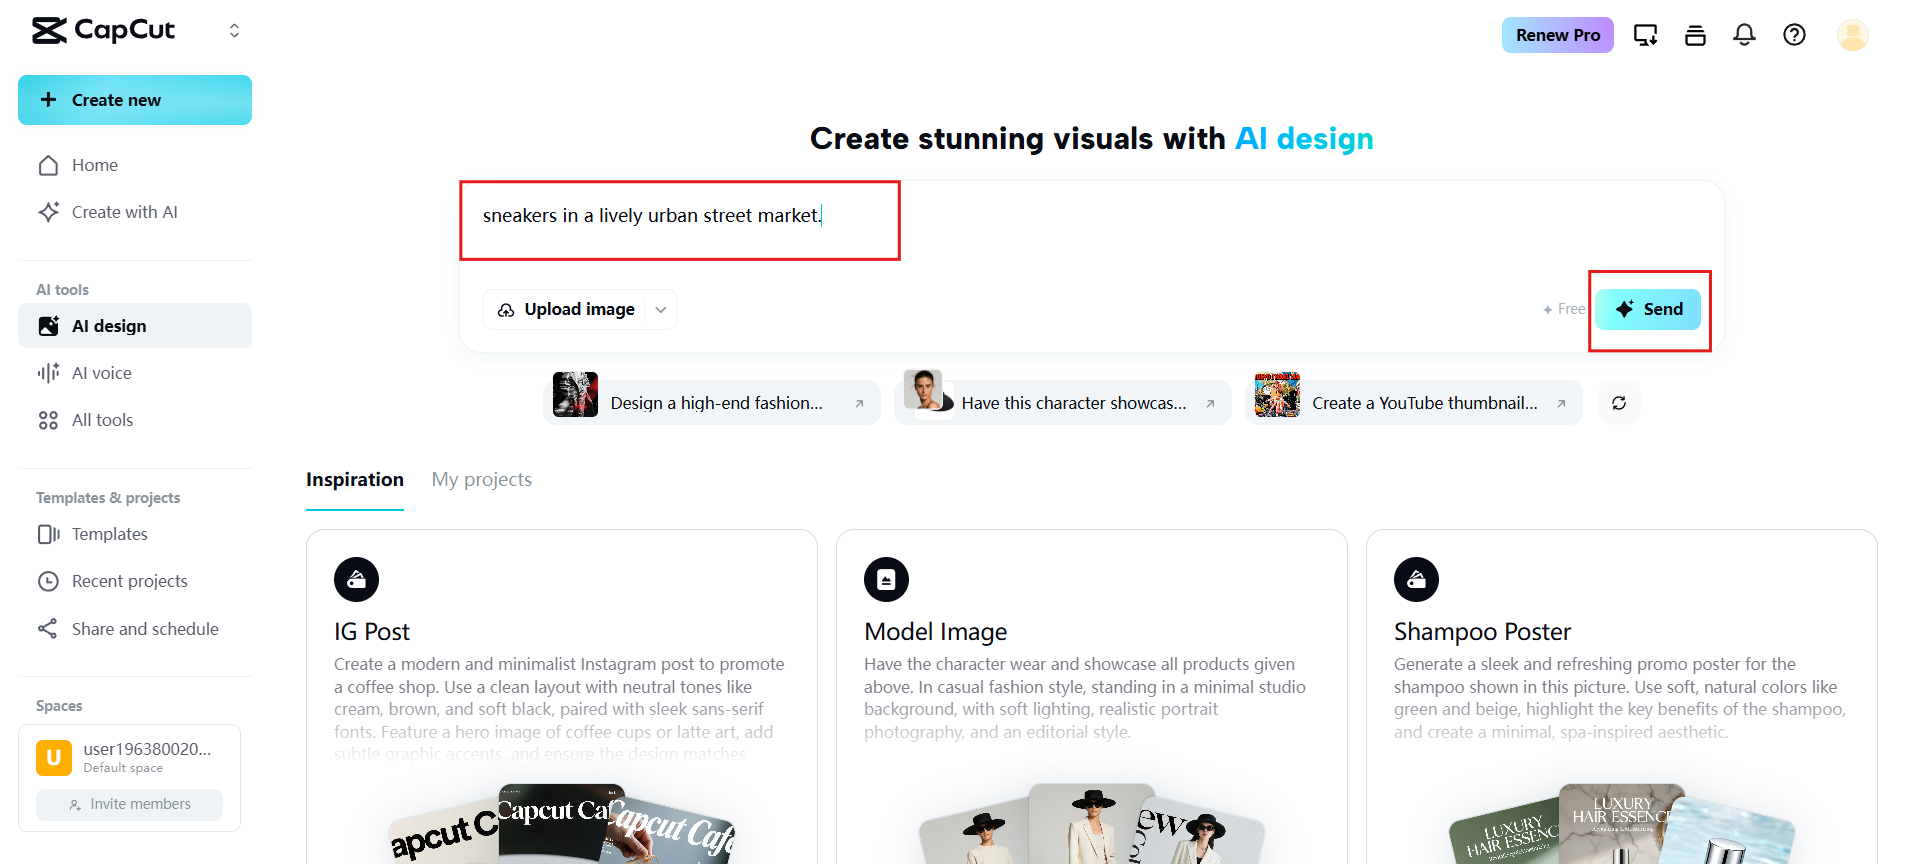This screenshot has width=1909, height=864.
Task: Open AI voice in the sidebar
Action: pos(102,373)
